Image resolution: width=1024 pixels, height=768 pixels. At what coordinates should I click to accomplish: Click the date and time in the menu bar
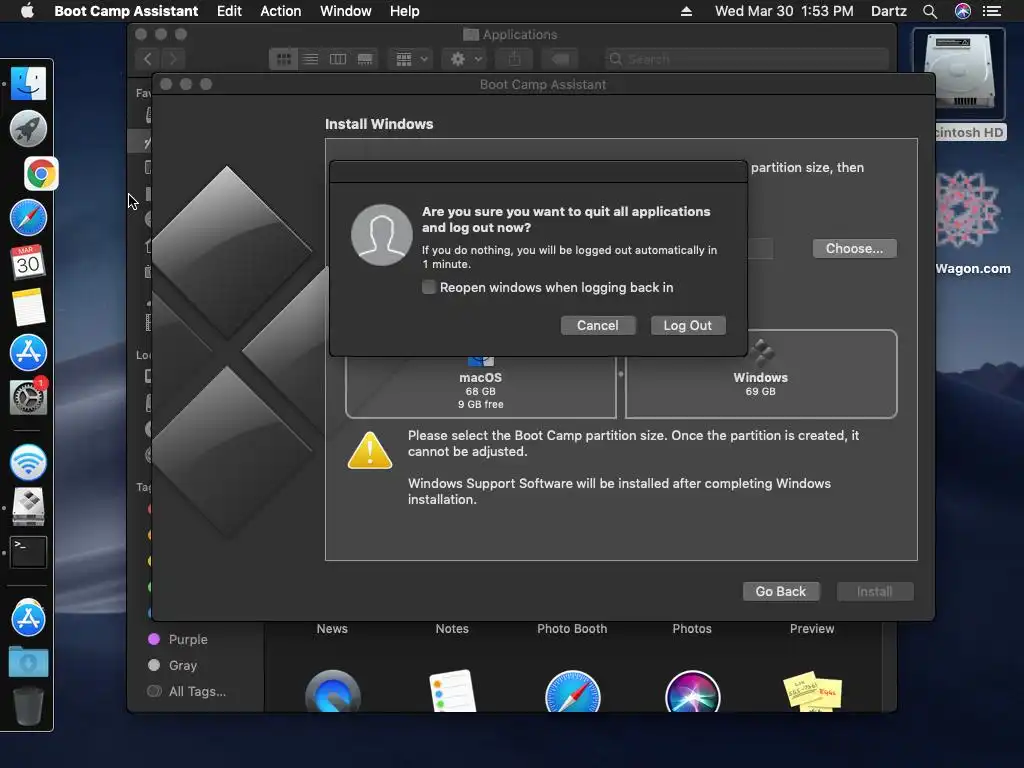coord(784,11)
